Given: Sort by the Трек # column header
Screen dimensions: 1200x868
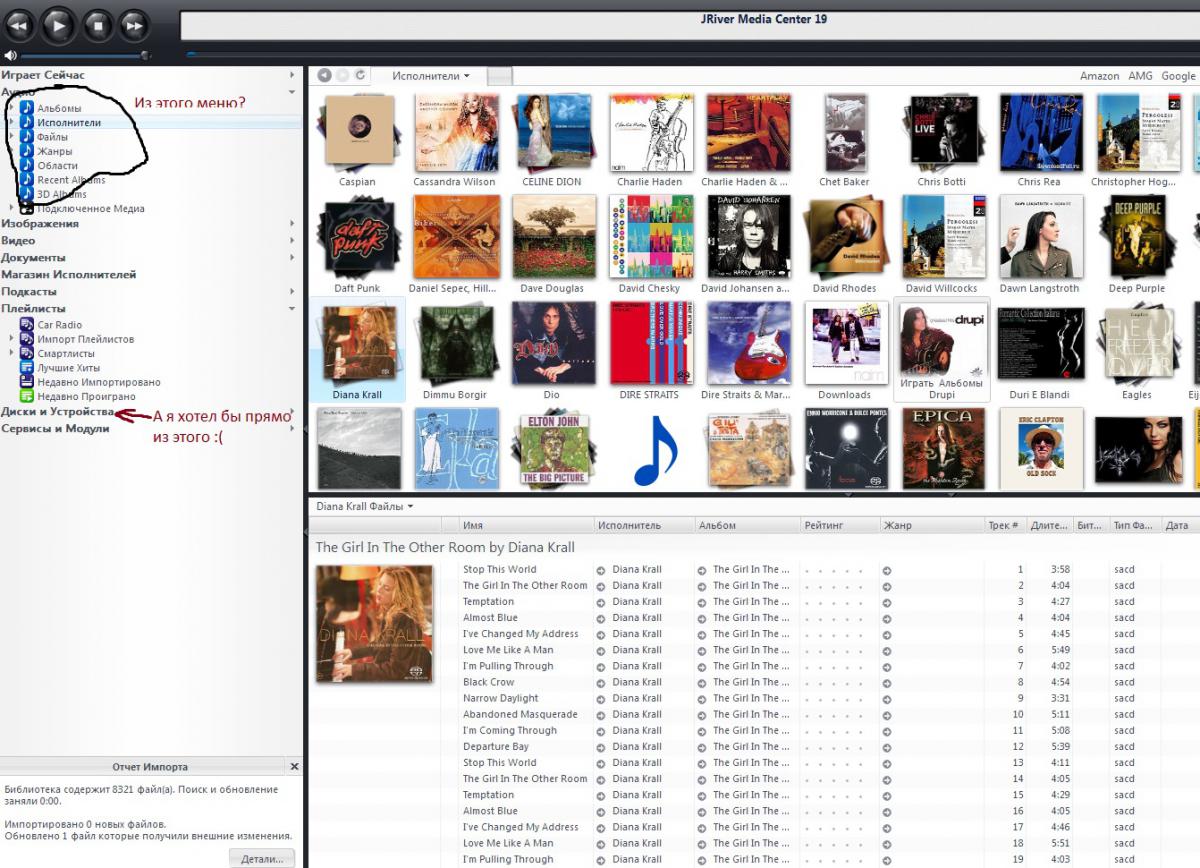Looking at the screenshot, I should [1003, 525].
